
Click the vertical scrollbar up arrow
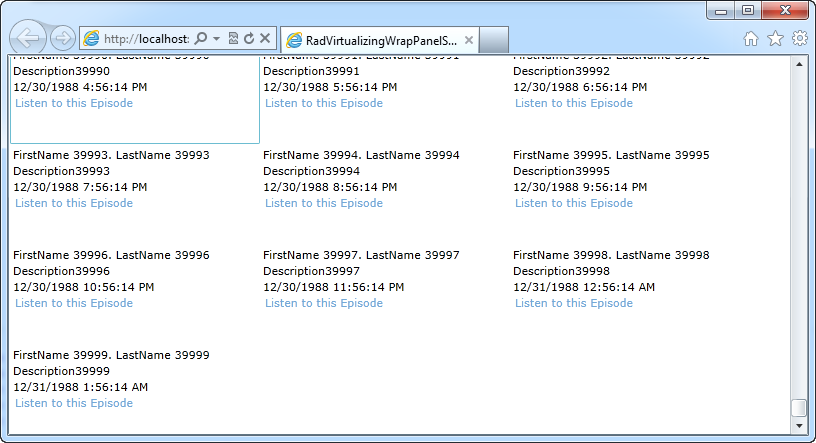(798, 65)
